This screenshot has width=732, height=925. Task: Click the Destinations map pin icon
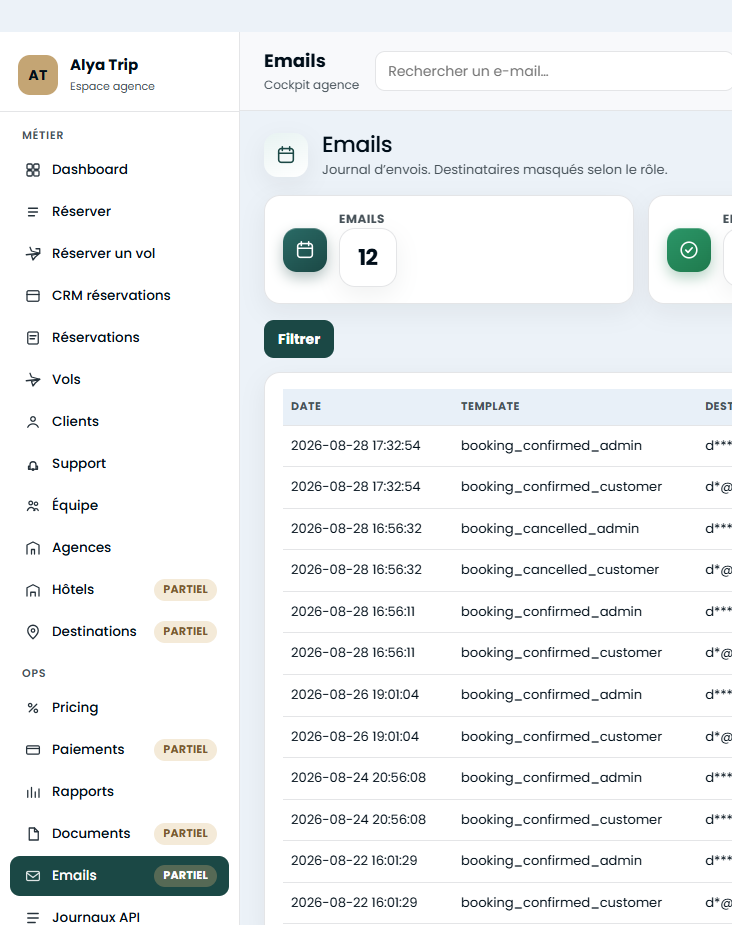[x=33, y=632]
